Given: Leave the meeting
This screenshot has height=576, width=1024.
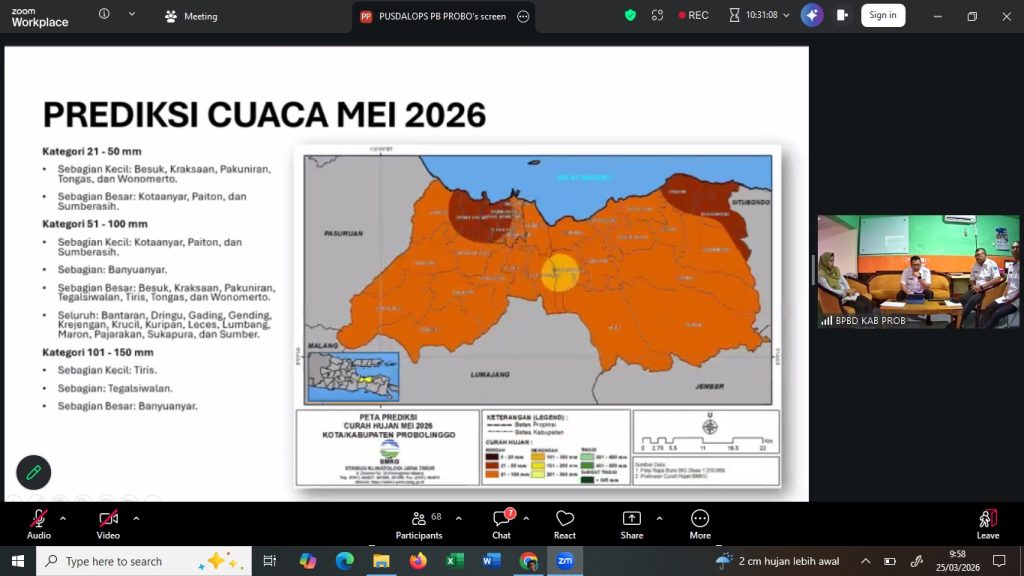Looking at the screenshot, I should coord(987,522).
